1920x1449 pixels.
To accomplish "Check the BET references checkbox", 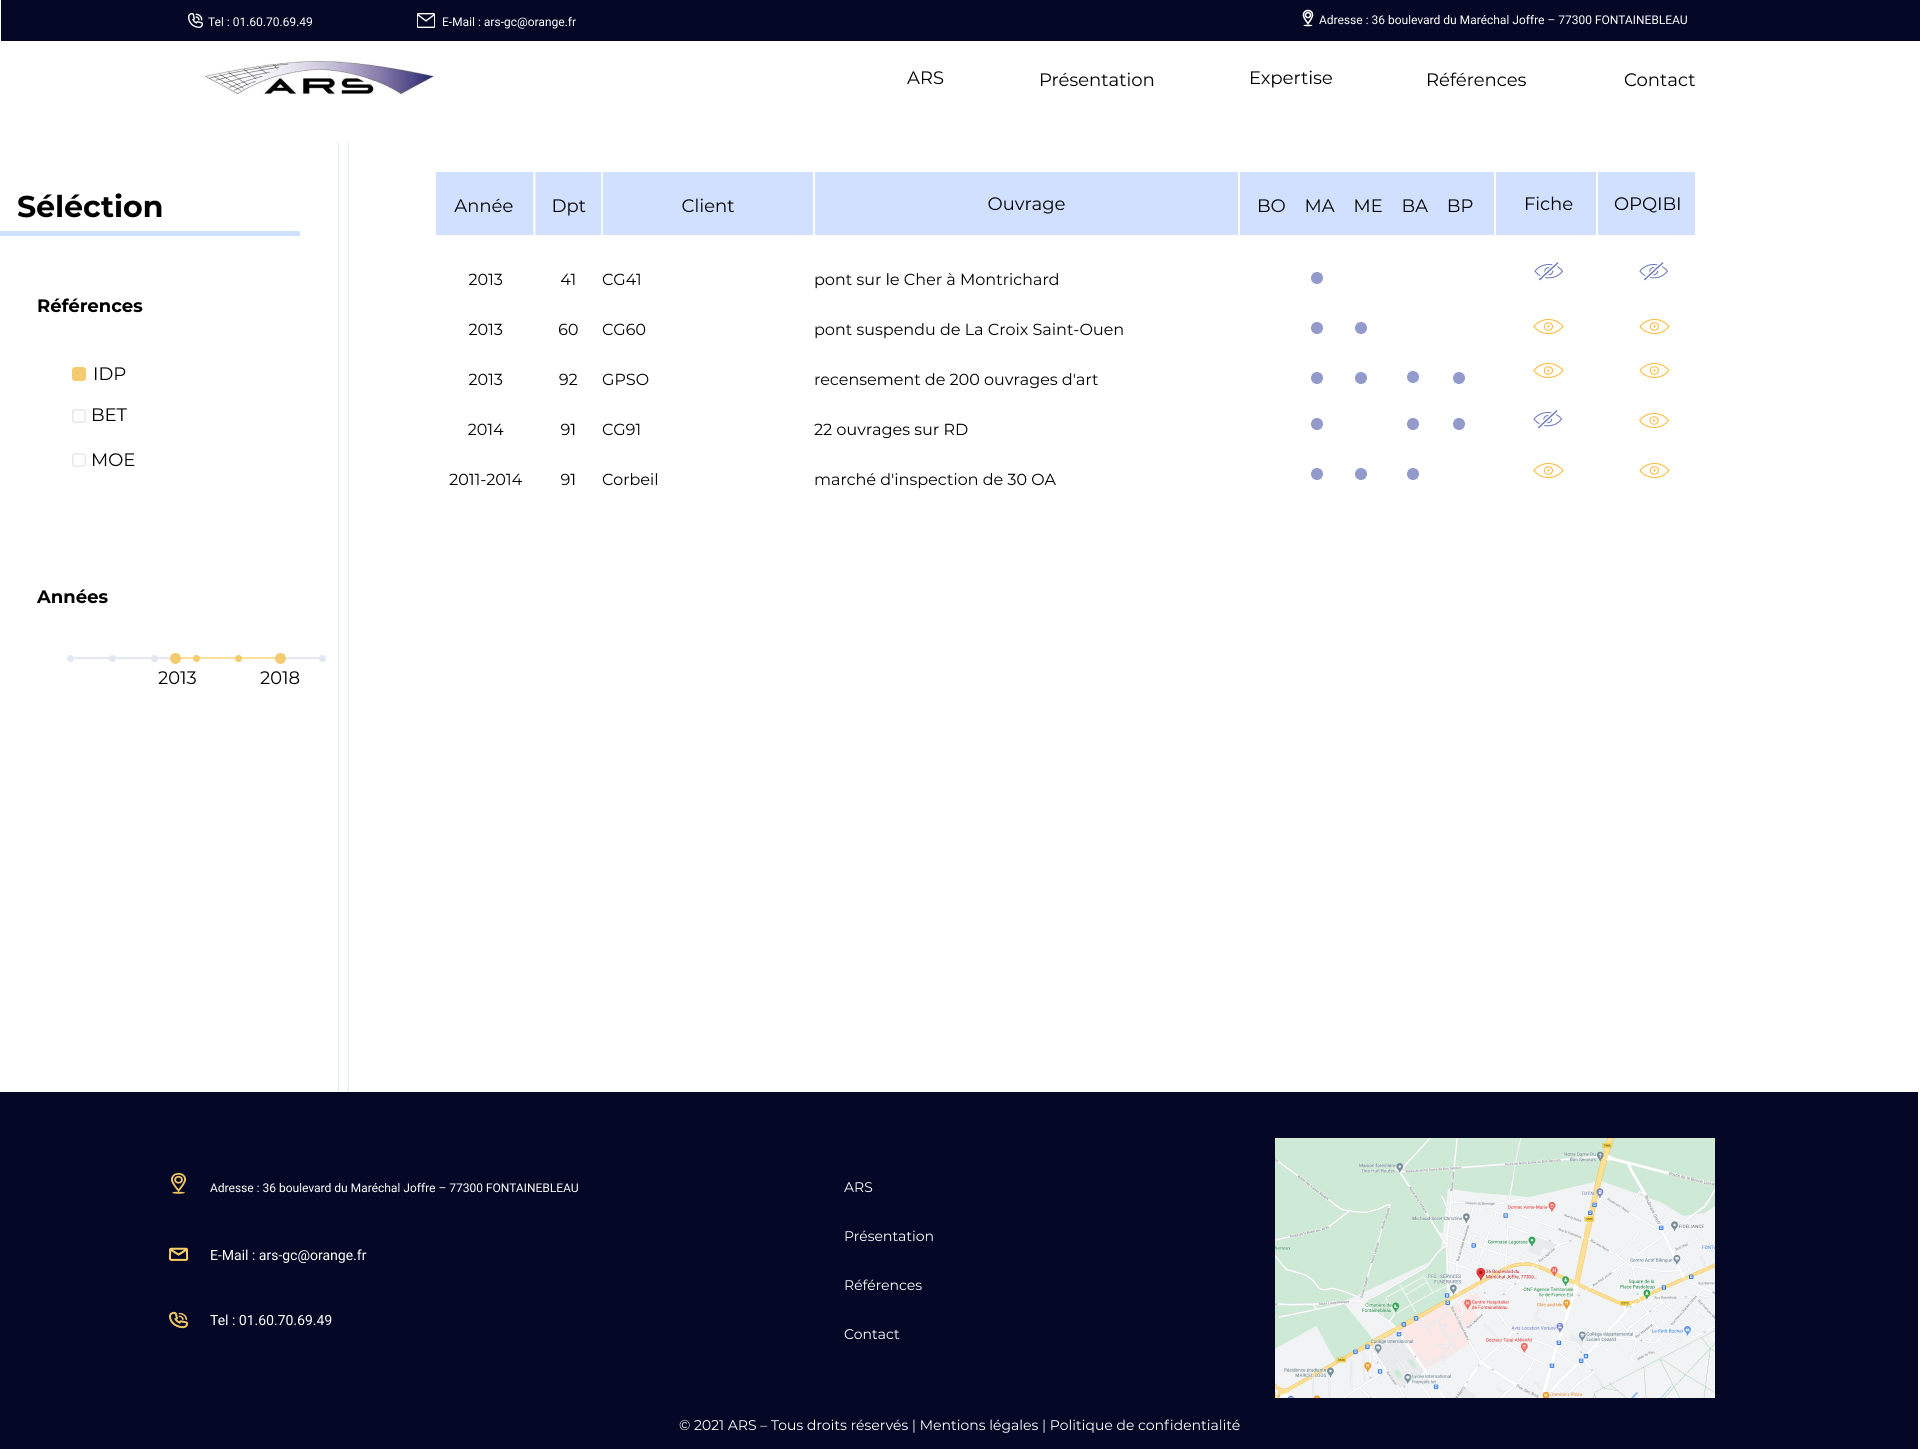I will point(79,416).
